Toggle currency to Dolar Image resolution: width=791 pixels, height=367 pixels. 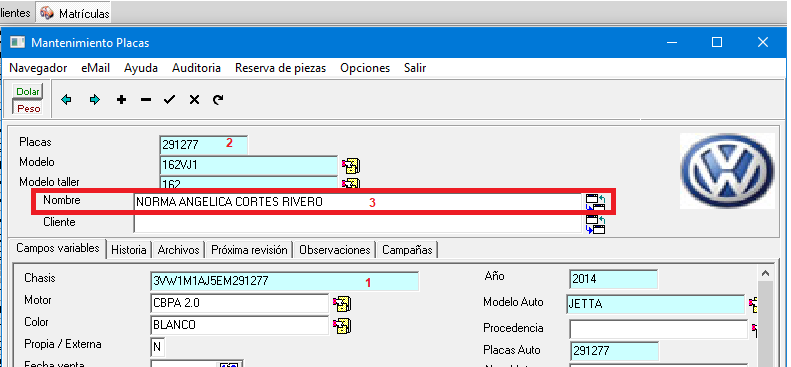pos(28,91)
